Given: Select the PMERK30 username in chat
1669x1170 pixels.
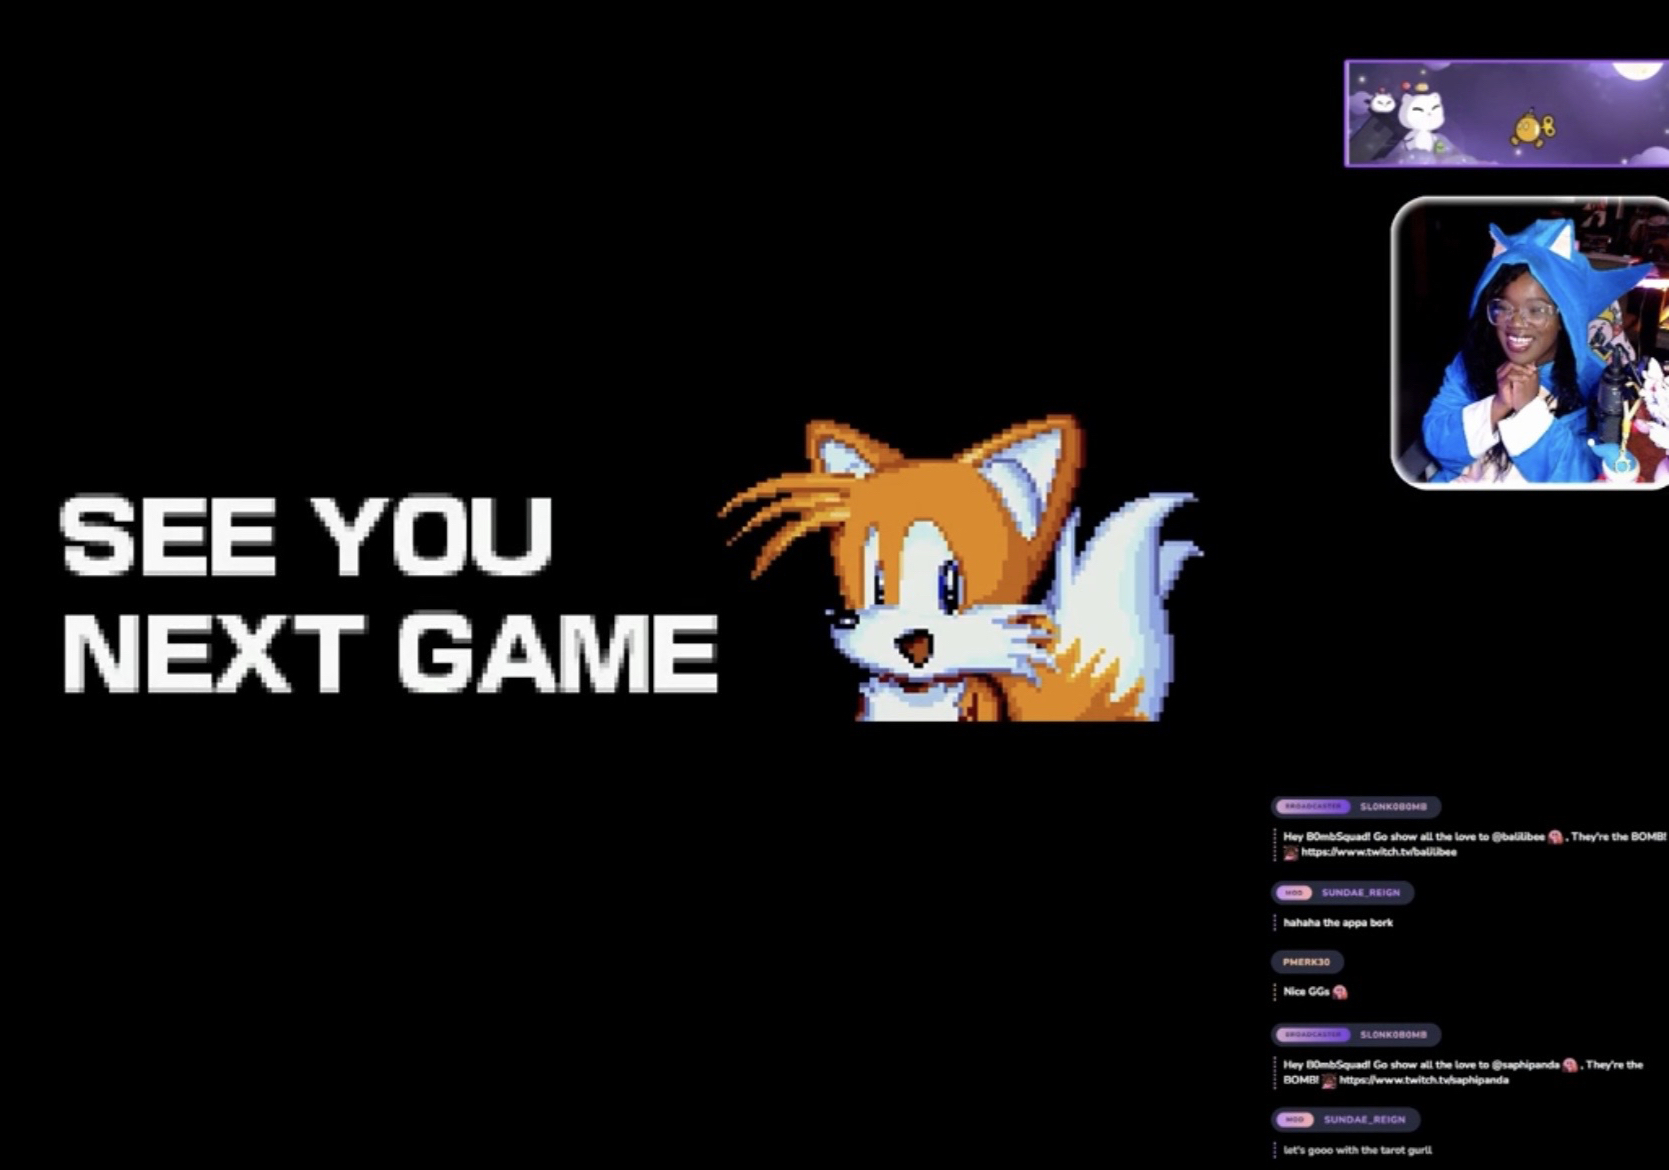Looking at the screenshot, I should click(1306, 962).
